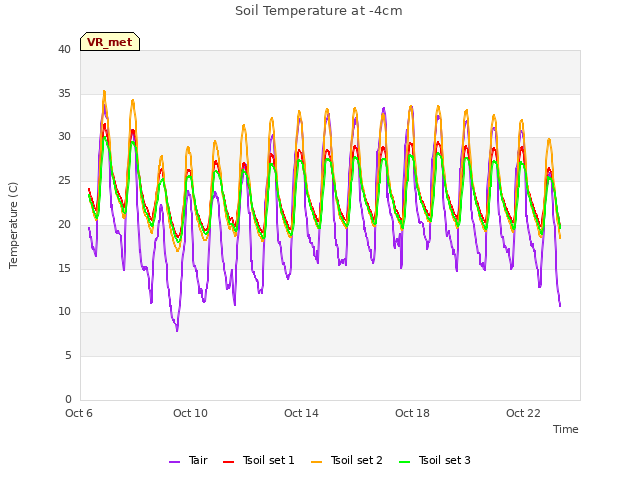
Task: Click the 35 y-axis tick label
Action: pos(64,93)
